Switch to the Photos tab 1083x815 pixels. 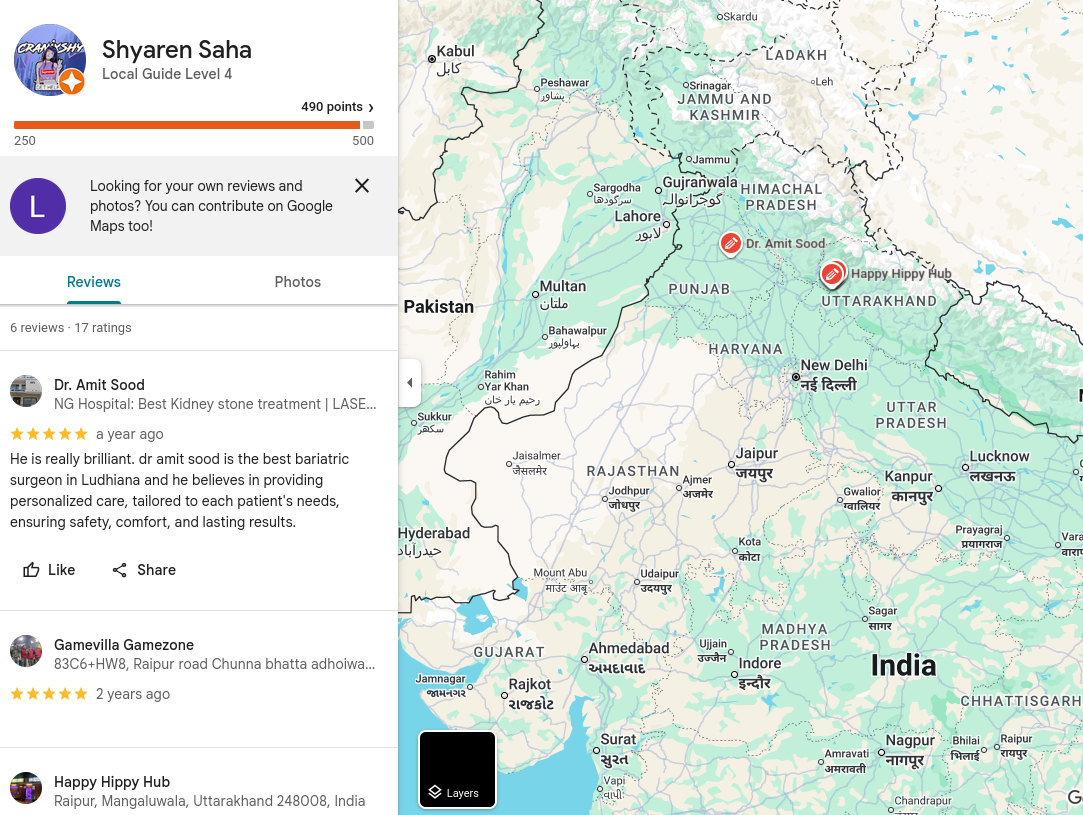tap(298, 282)
